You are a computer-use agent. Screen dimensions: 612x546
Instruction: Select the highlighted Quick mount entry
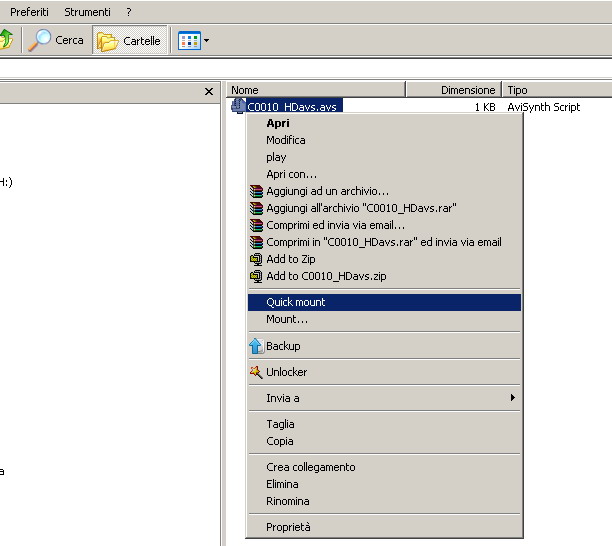coord(384,302)
